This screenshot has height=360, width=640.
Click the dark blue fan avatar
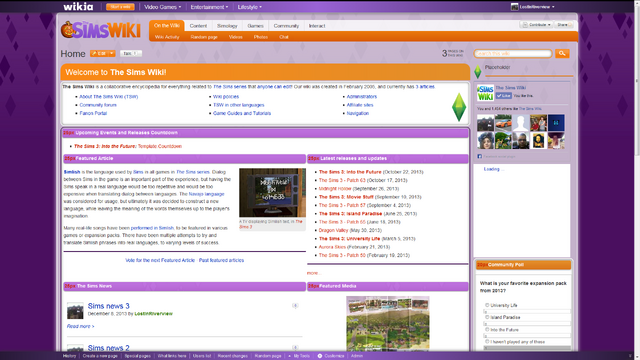coord(556,123)
